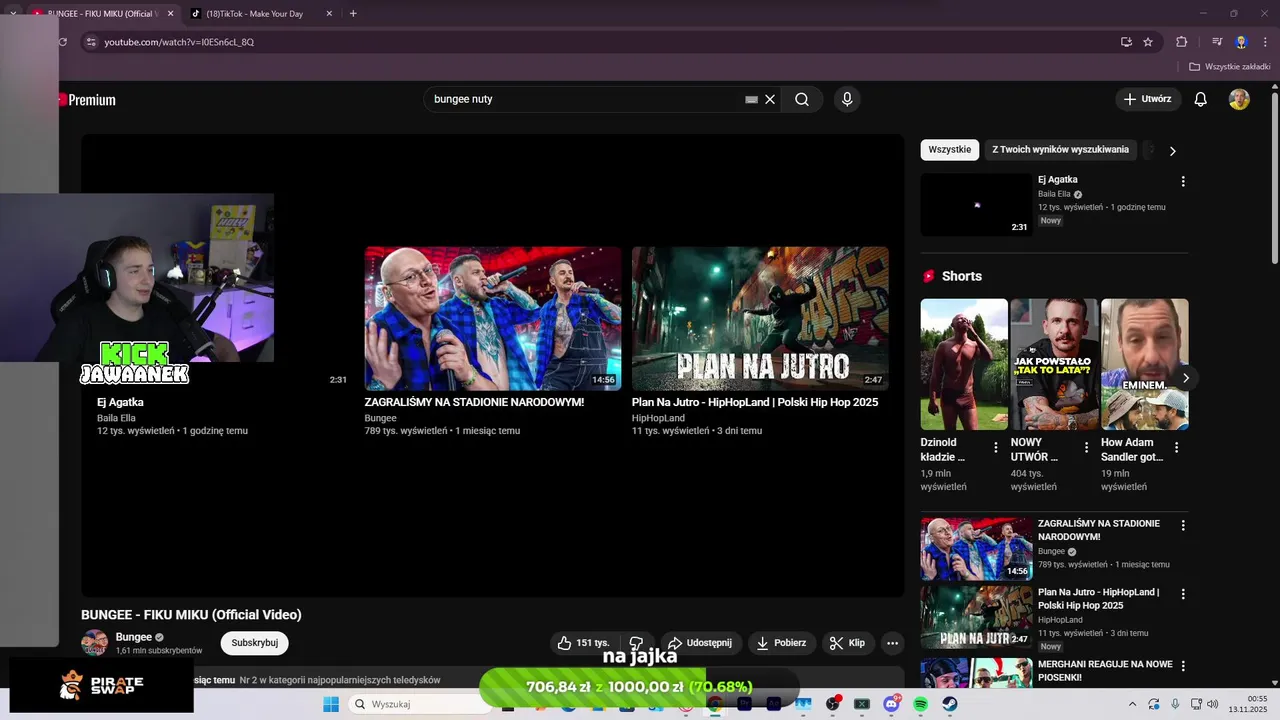Click the install app icon in address bar
This screenshot has height=720, width=1280.
[x=1126, y=42]
